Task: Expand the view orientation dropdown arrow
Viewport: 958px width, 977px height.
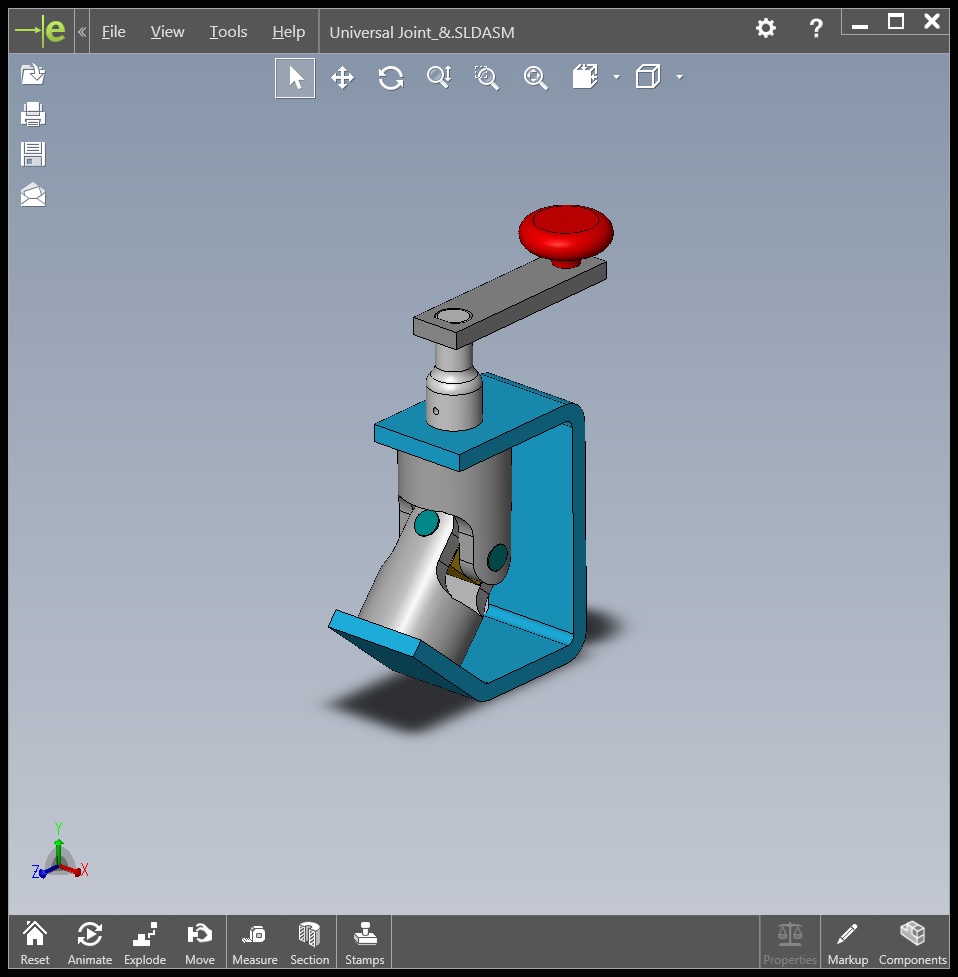Action: (616, 77)
